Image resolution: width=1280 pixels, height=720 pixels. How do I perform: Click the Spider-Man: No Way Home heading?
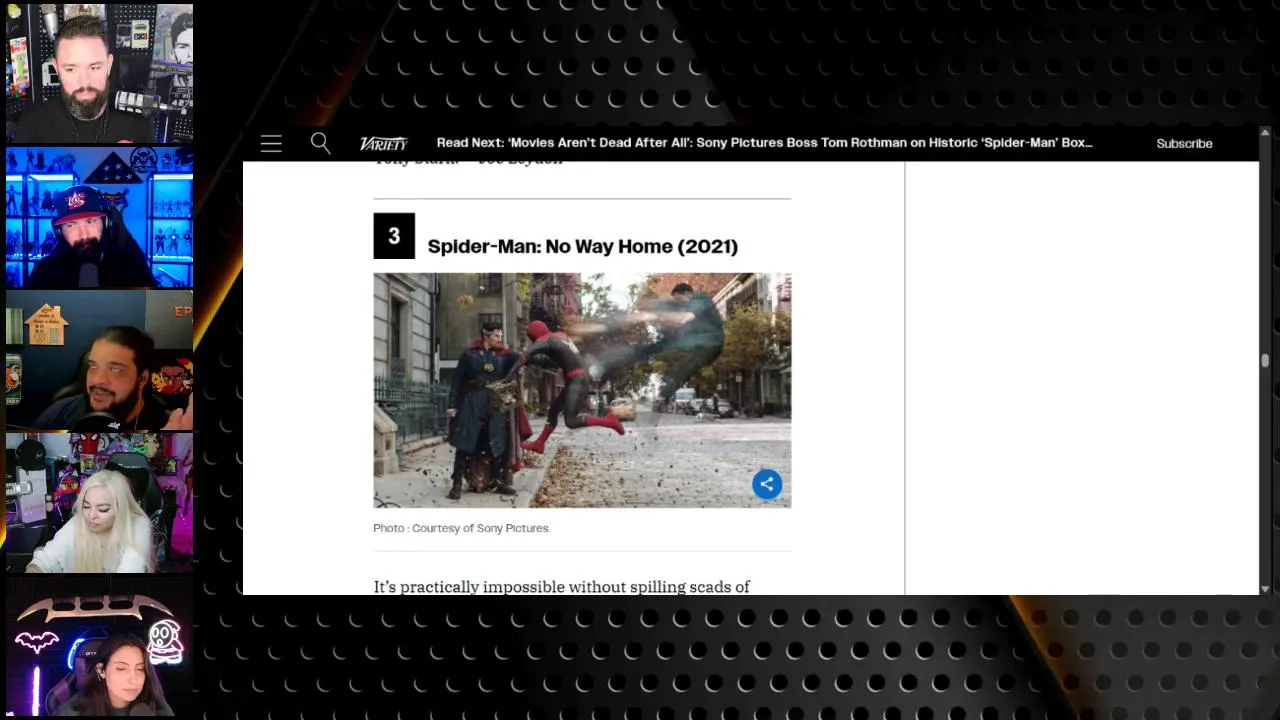click(x=582, y=246)
